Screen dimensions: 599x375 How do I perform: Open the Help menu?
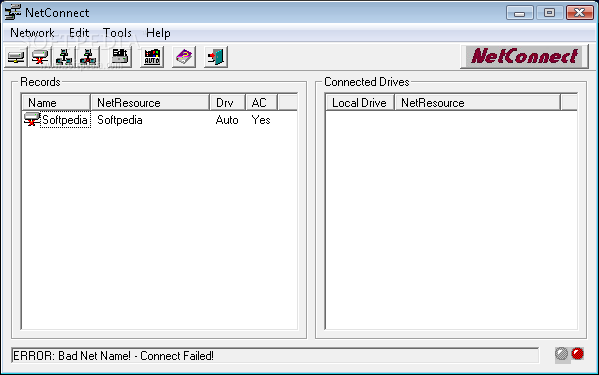[x=158, y=33]
